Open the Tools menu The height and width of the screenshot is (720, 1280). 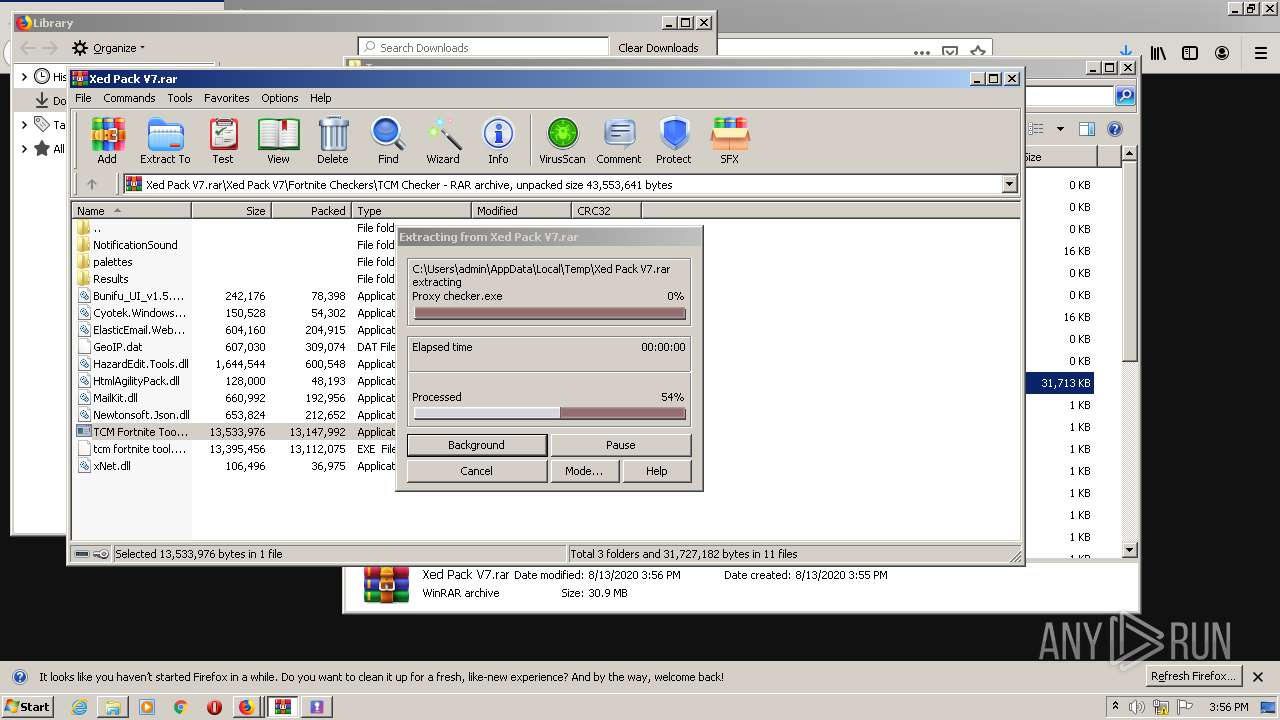tap(180, 98)
